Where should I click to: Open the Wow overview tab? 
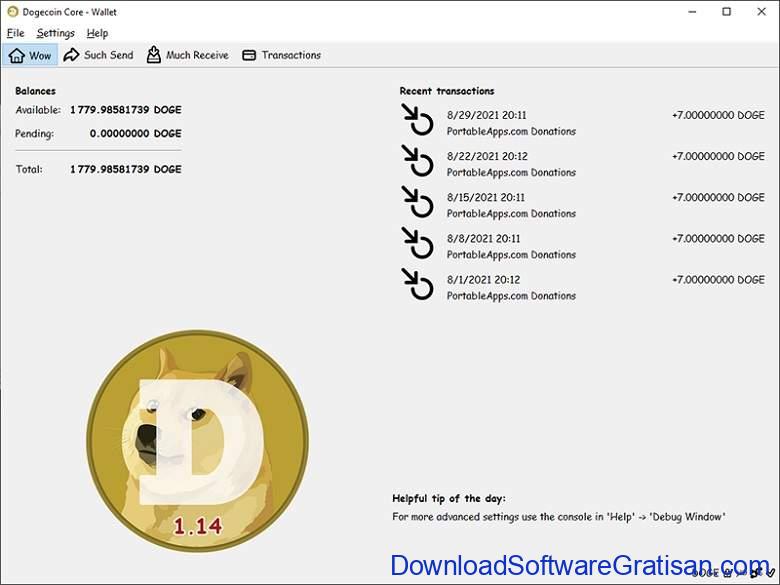pos(30,55)
